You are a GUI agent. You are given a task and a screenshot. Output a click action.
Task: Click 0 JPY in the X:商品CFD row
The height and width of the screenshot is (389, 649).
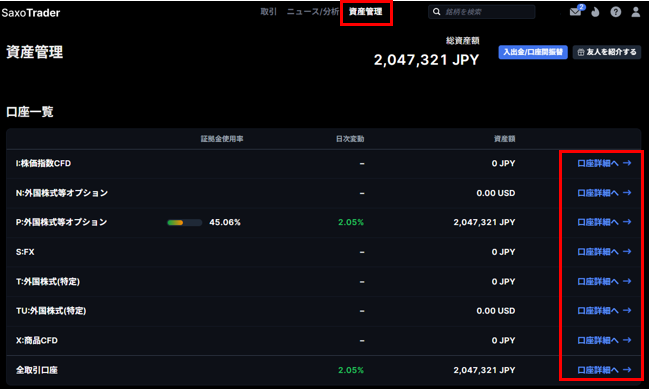pyautogui.click(x=503, y=341)
